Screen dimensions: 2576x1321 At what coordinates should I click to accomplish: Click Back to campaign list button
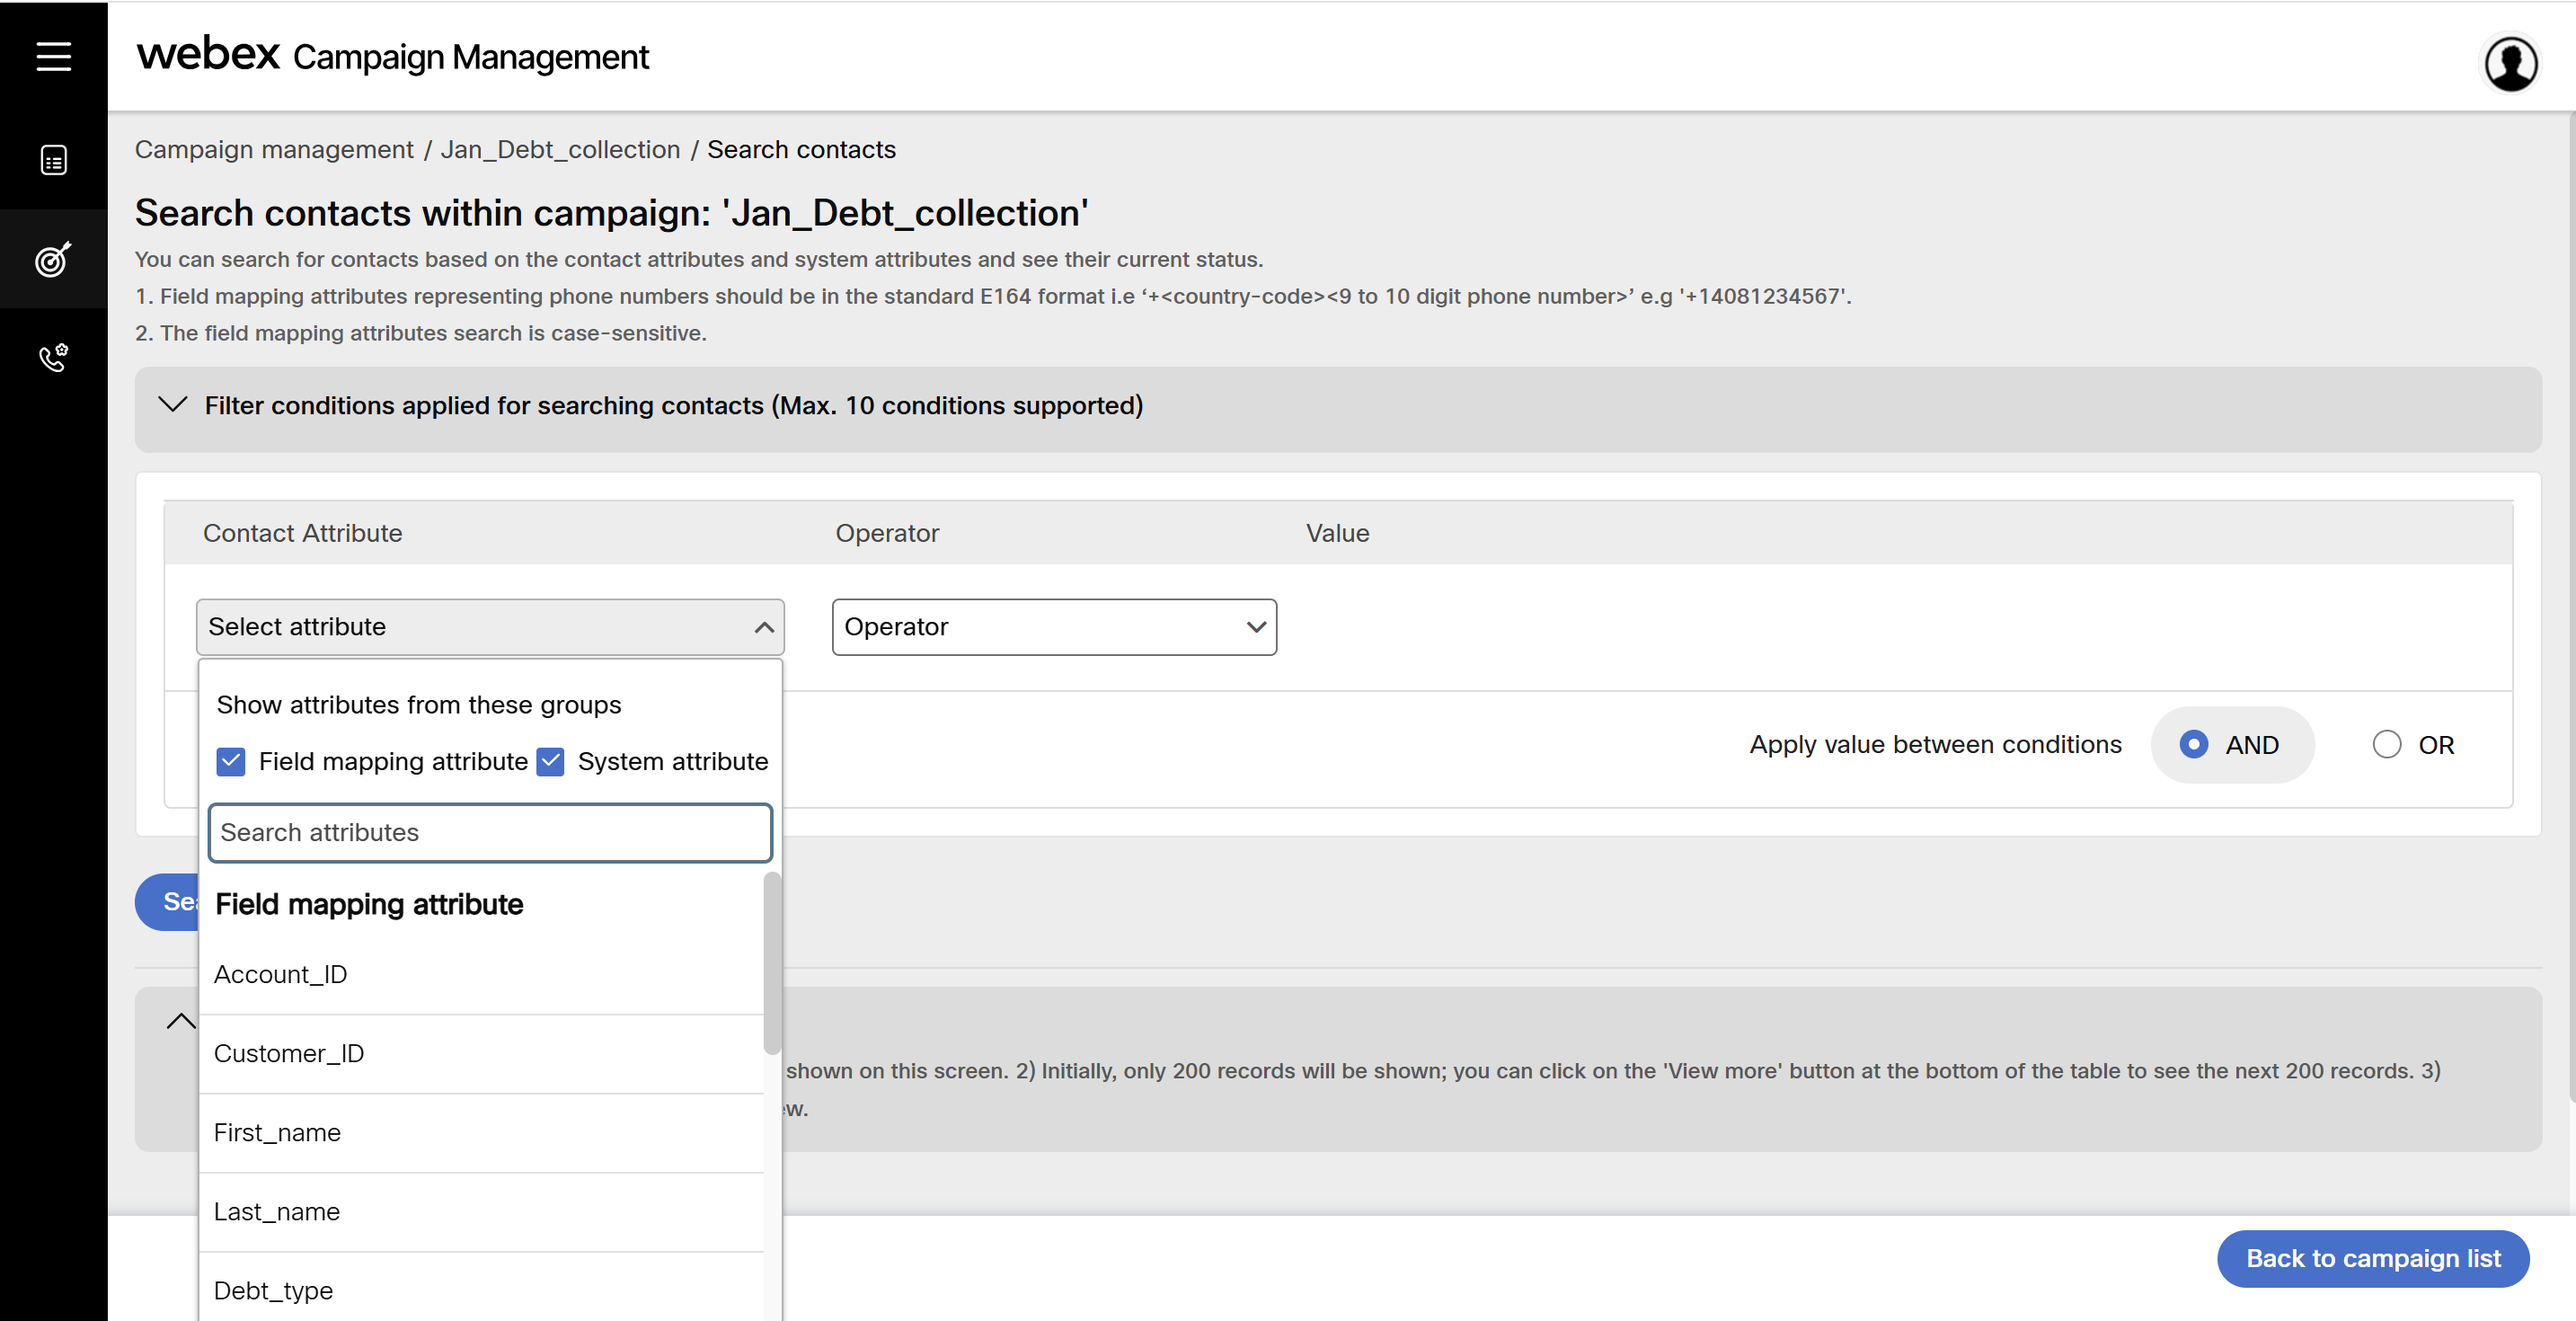coord(2372,1258)
